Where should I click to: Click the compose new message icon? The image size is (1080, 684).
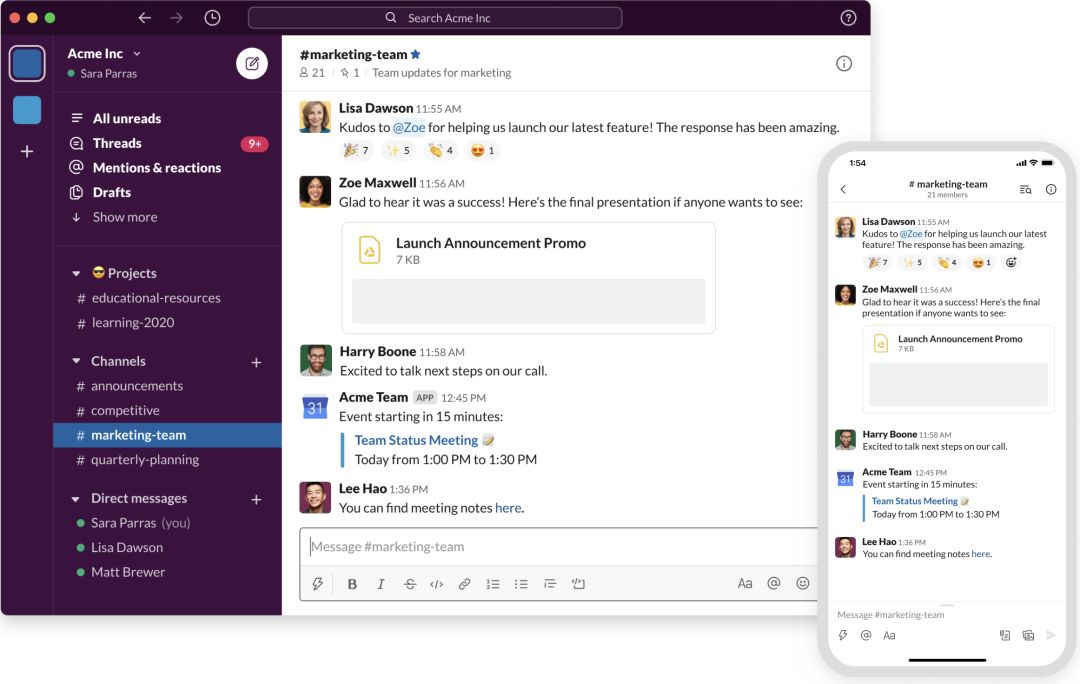coord(252,63)
